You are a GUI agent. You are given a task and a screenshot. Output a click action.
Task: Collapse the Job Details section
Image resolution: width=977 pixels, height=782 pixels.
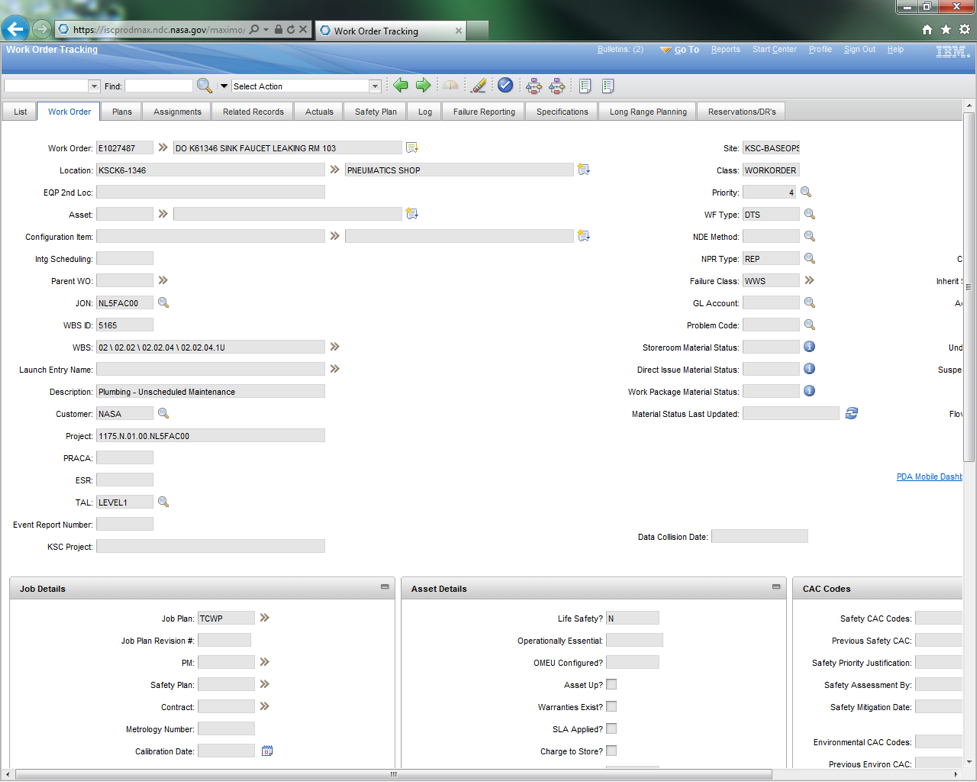coord(385,587)
